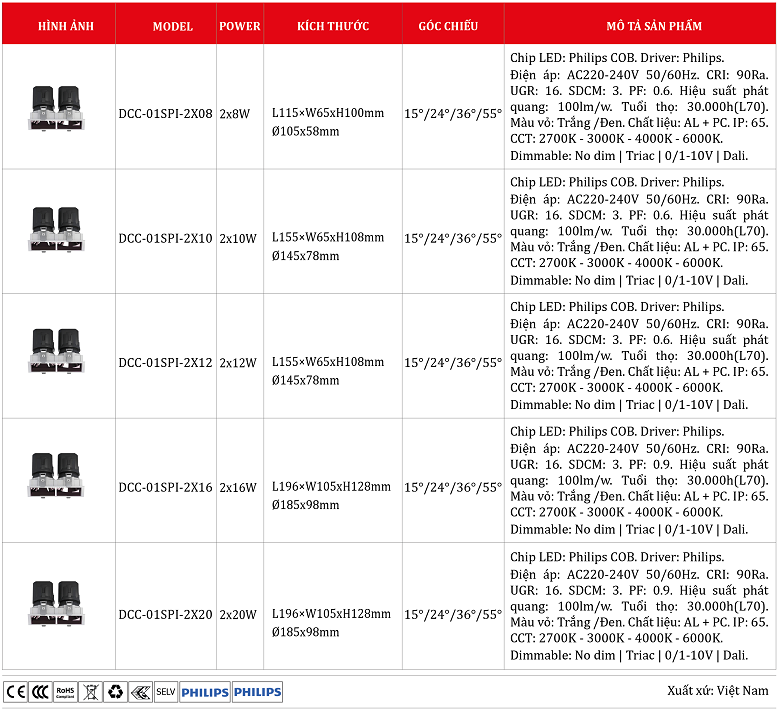Open product image for DCC-01SPI-2X10
781x725 pixels.
(x=56, y=230)
